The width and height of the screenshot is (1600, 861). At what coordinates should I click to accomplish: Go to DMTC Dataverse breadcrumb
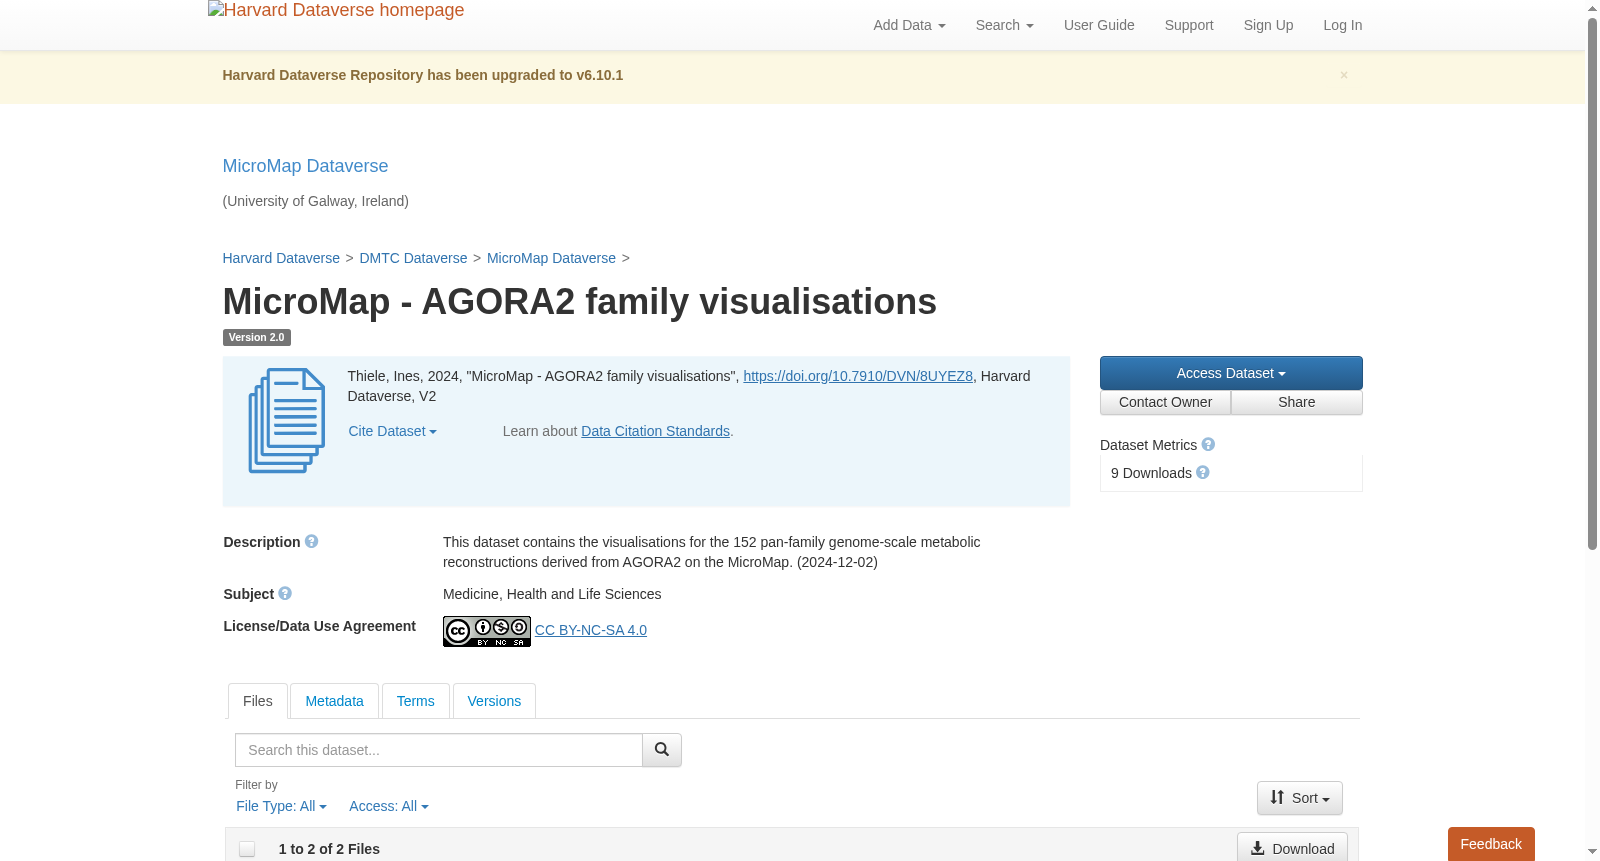click(x=413, y=258)
